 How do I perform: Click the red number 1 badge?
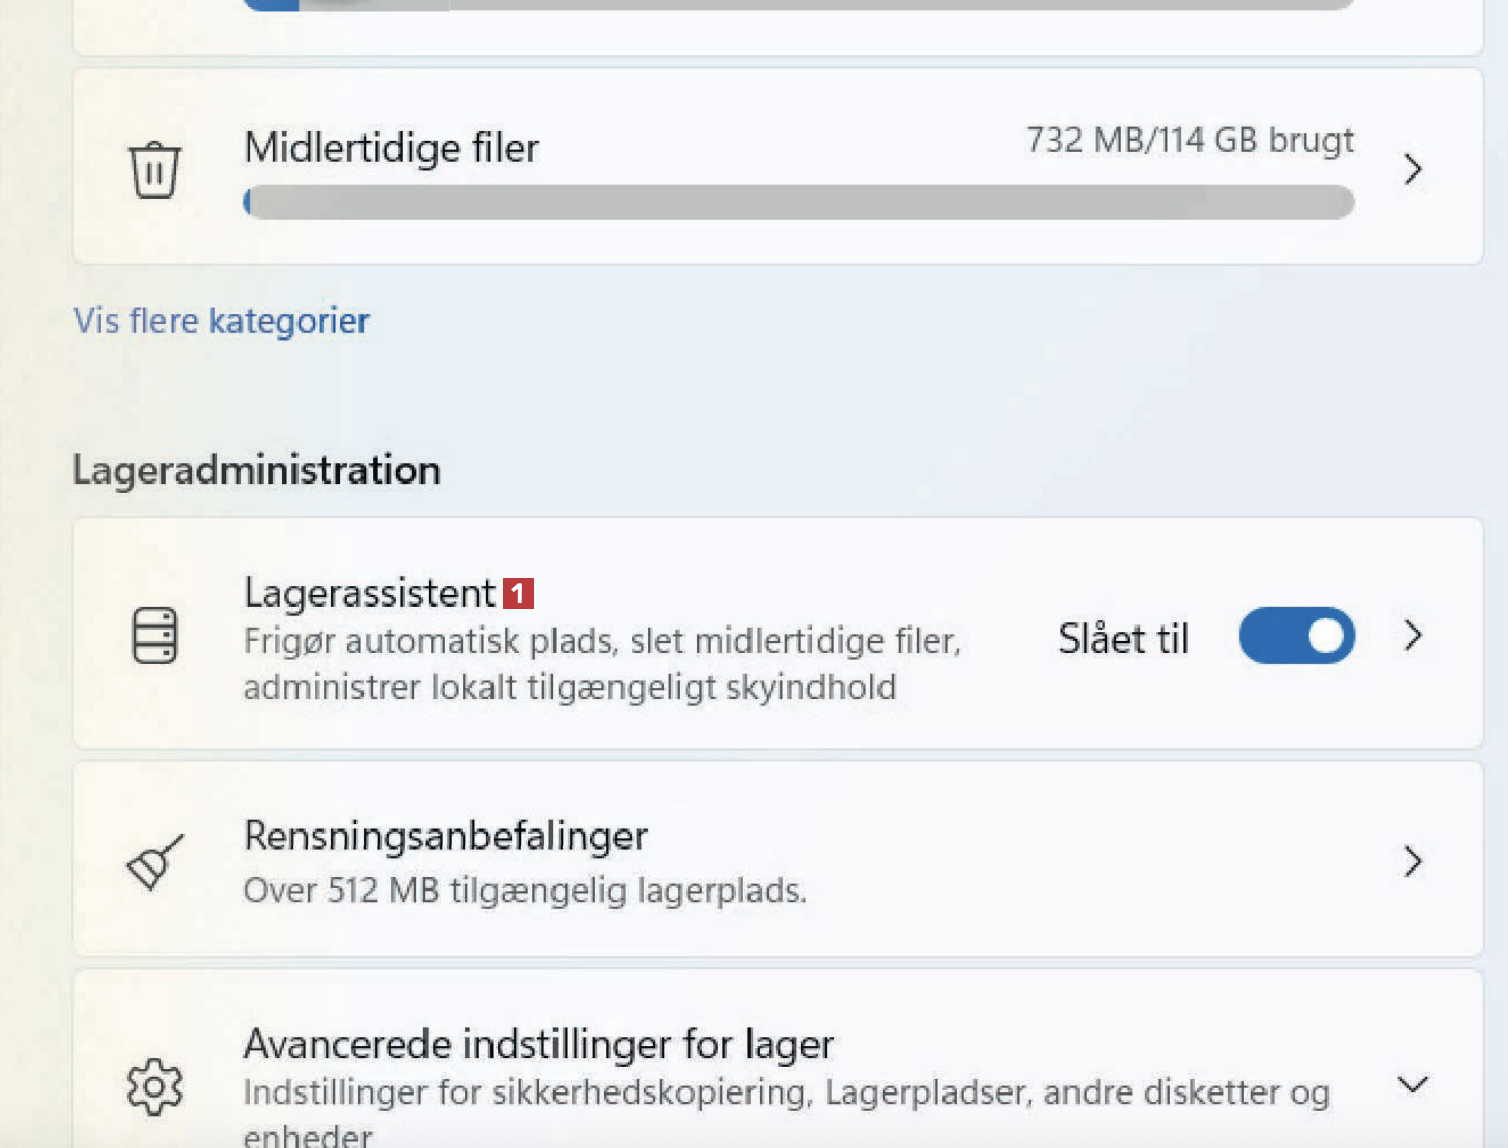518,594
